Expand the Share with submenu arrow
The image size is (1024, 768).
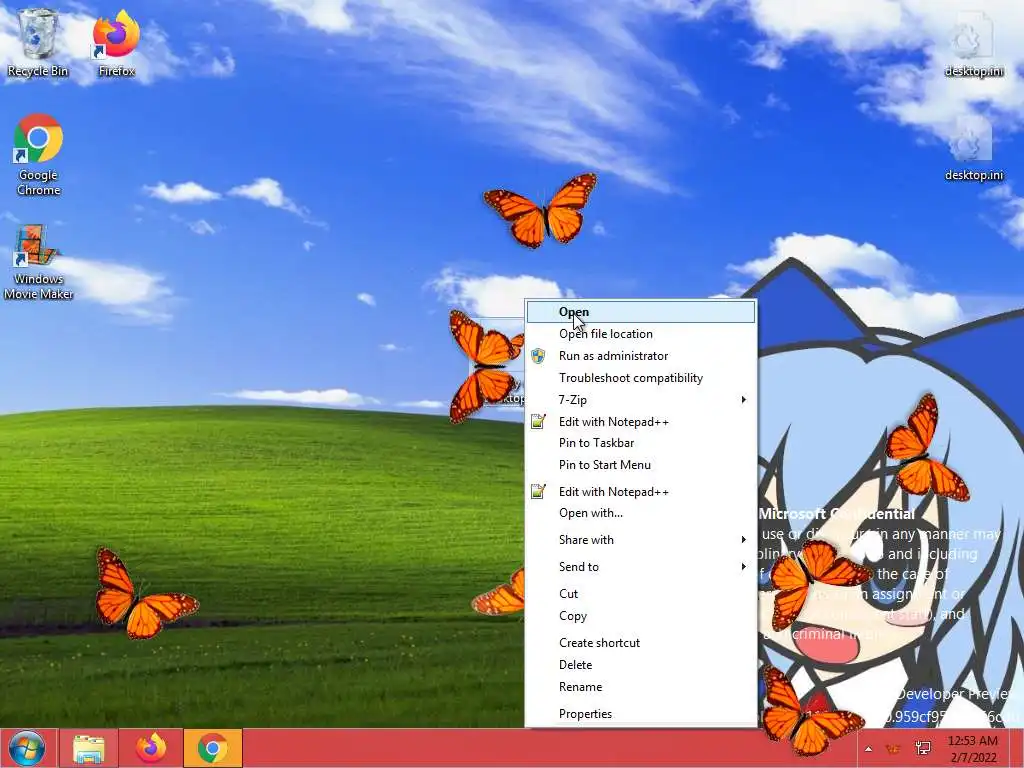[743, 539]
